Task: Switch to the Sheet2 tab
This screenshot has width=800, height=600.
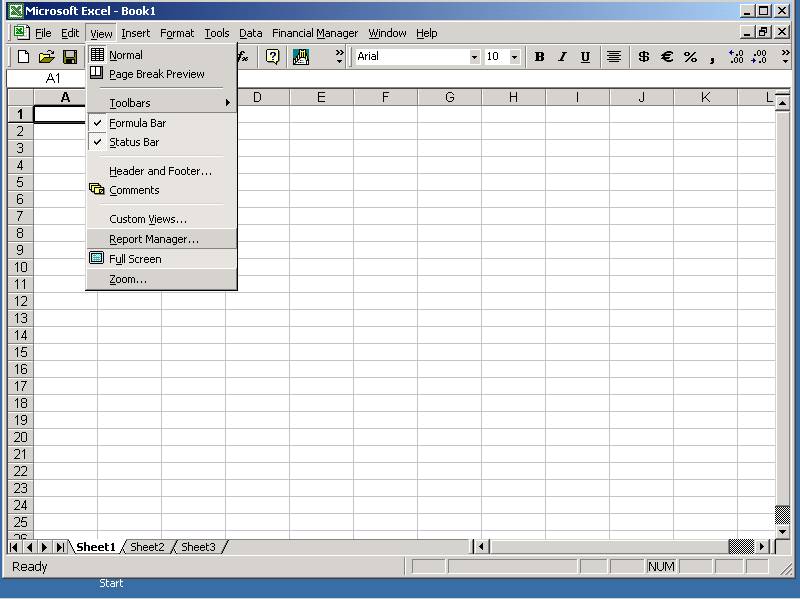Action: (147, 547)
